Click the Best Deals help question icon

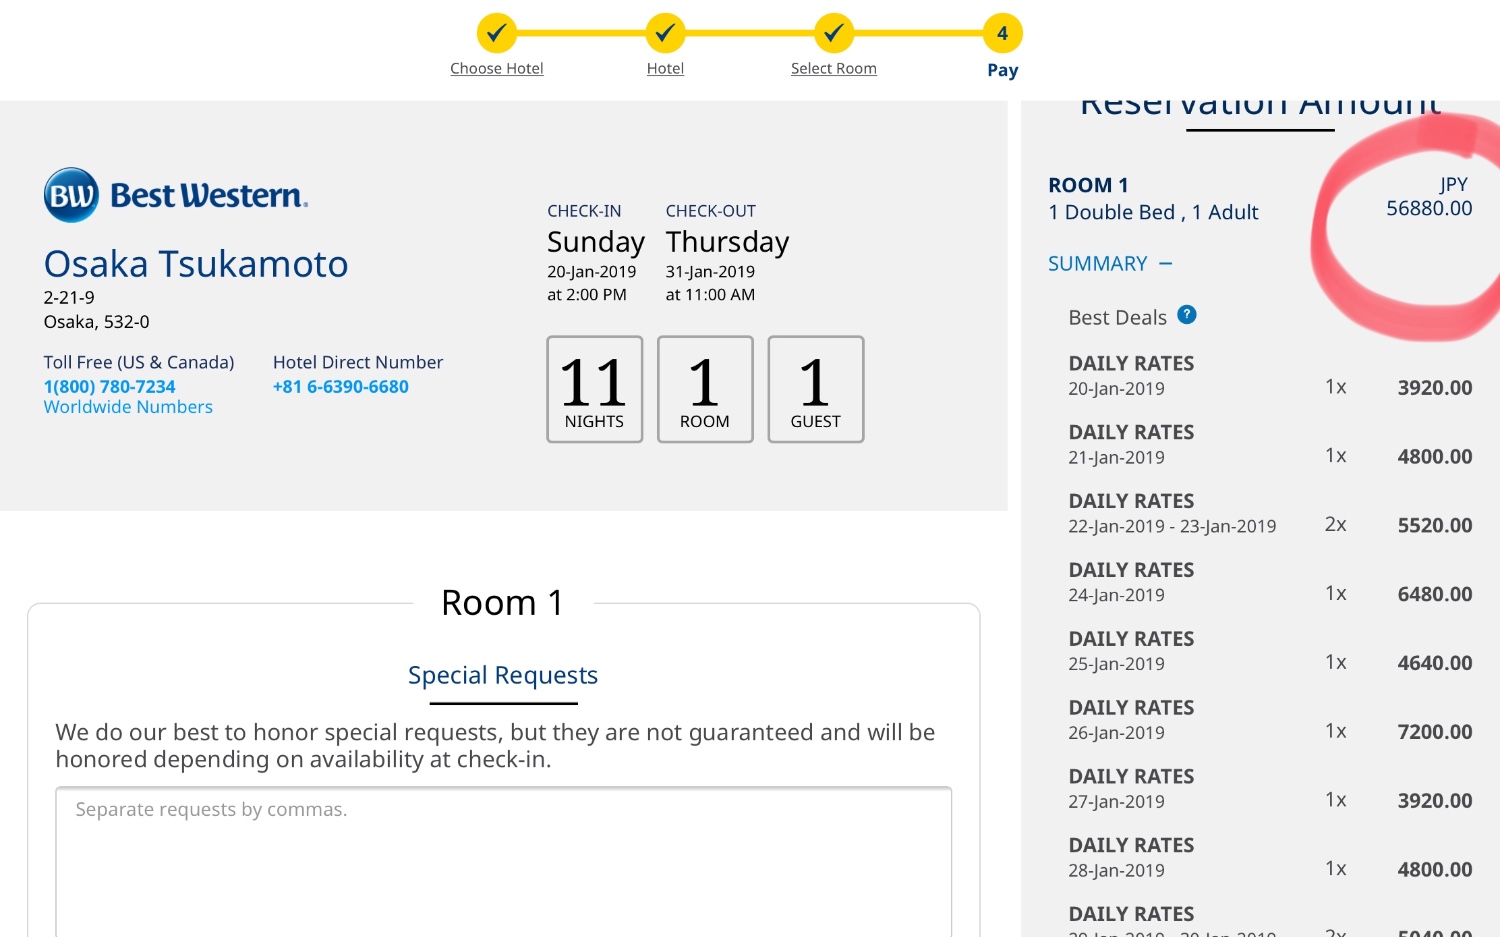click(1187, 315)
